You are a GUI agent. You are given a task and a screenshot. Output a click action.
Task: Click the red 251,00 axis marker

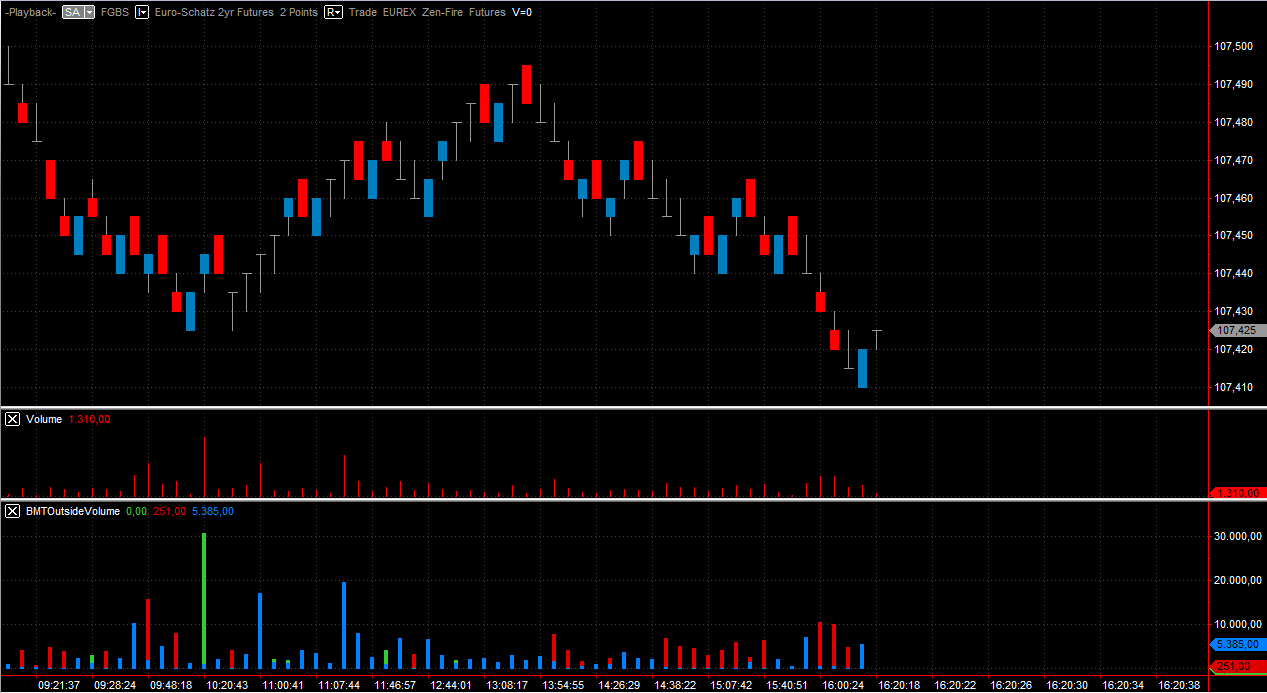pyautogui.click(x=1237, y=666)
